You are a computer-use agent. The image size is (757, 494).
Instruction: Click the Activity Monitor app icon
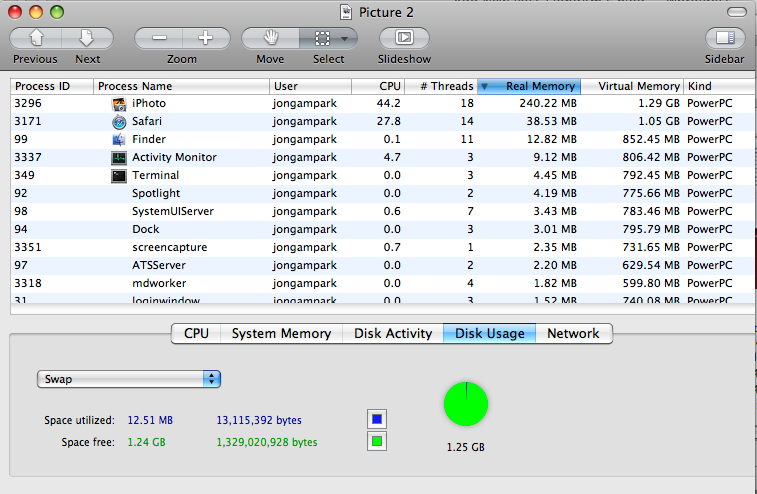click(x=119, y=157)
